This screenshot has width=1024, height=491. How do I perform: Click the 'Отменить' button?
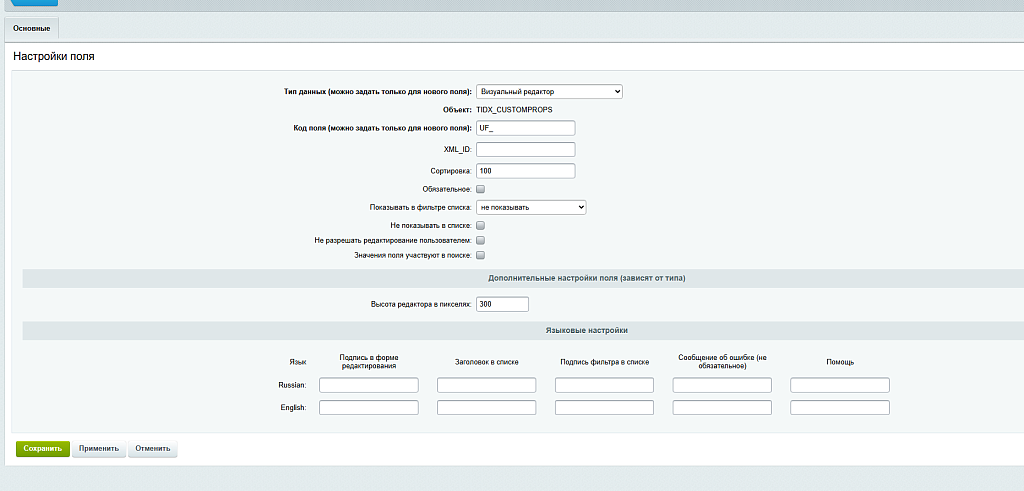tap(153, 449)
